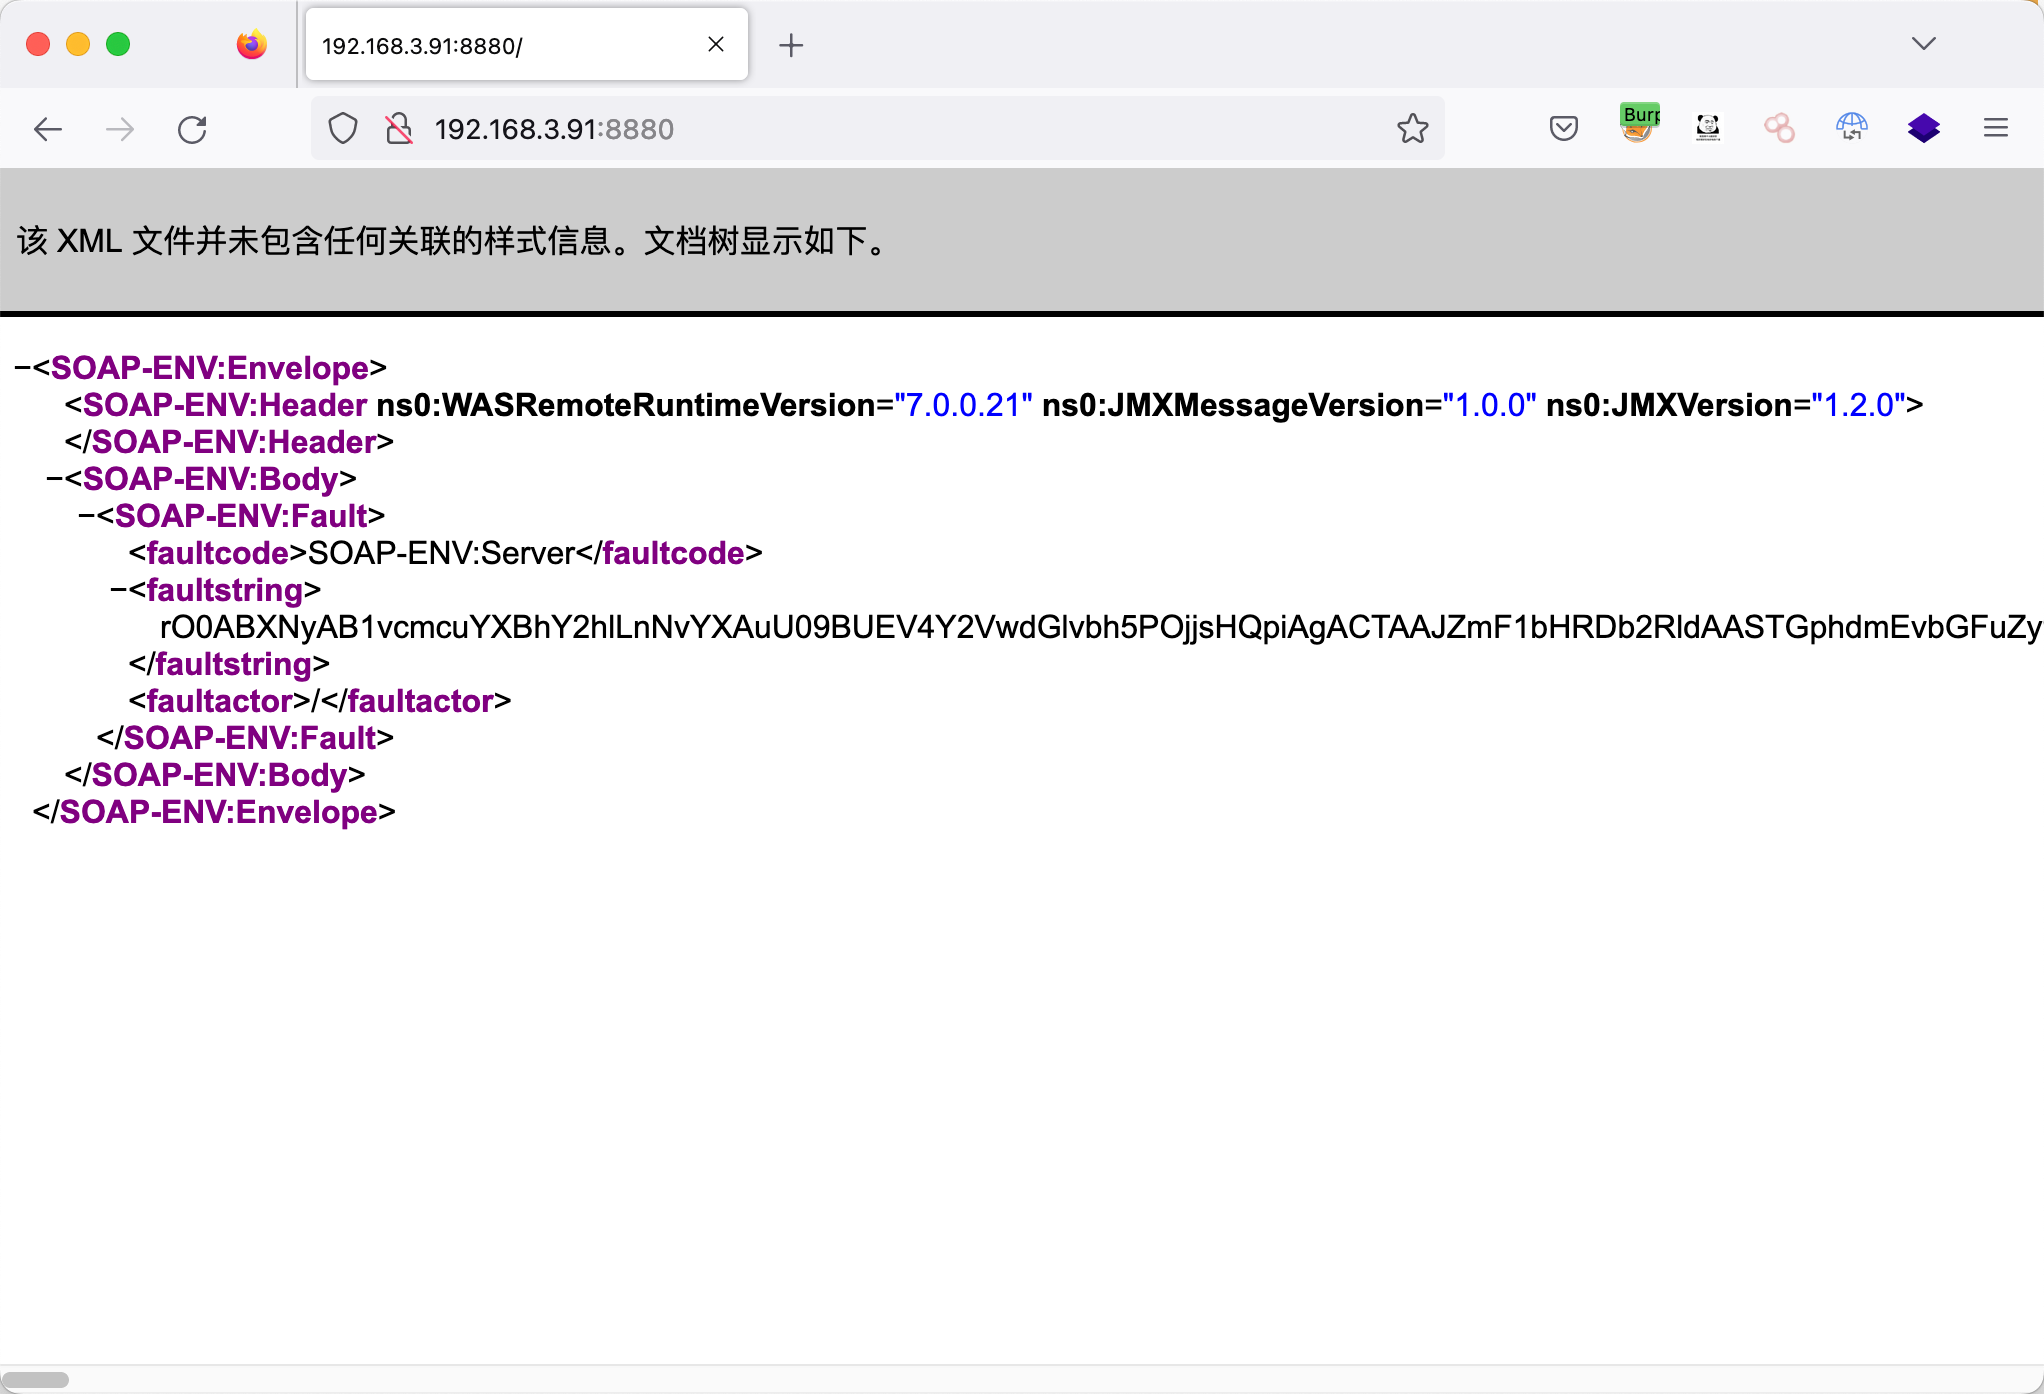The image size is (2044, 1394).
Task: Open a new tab with plus
Action: (x=791, y=45)
